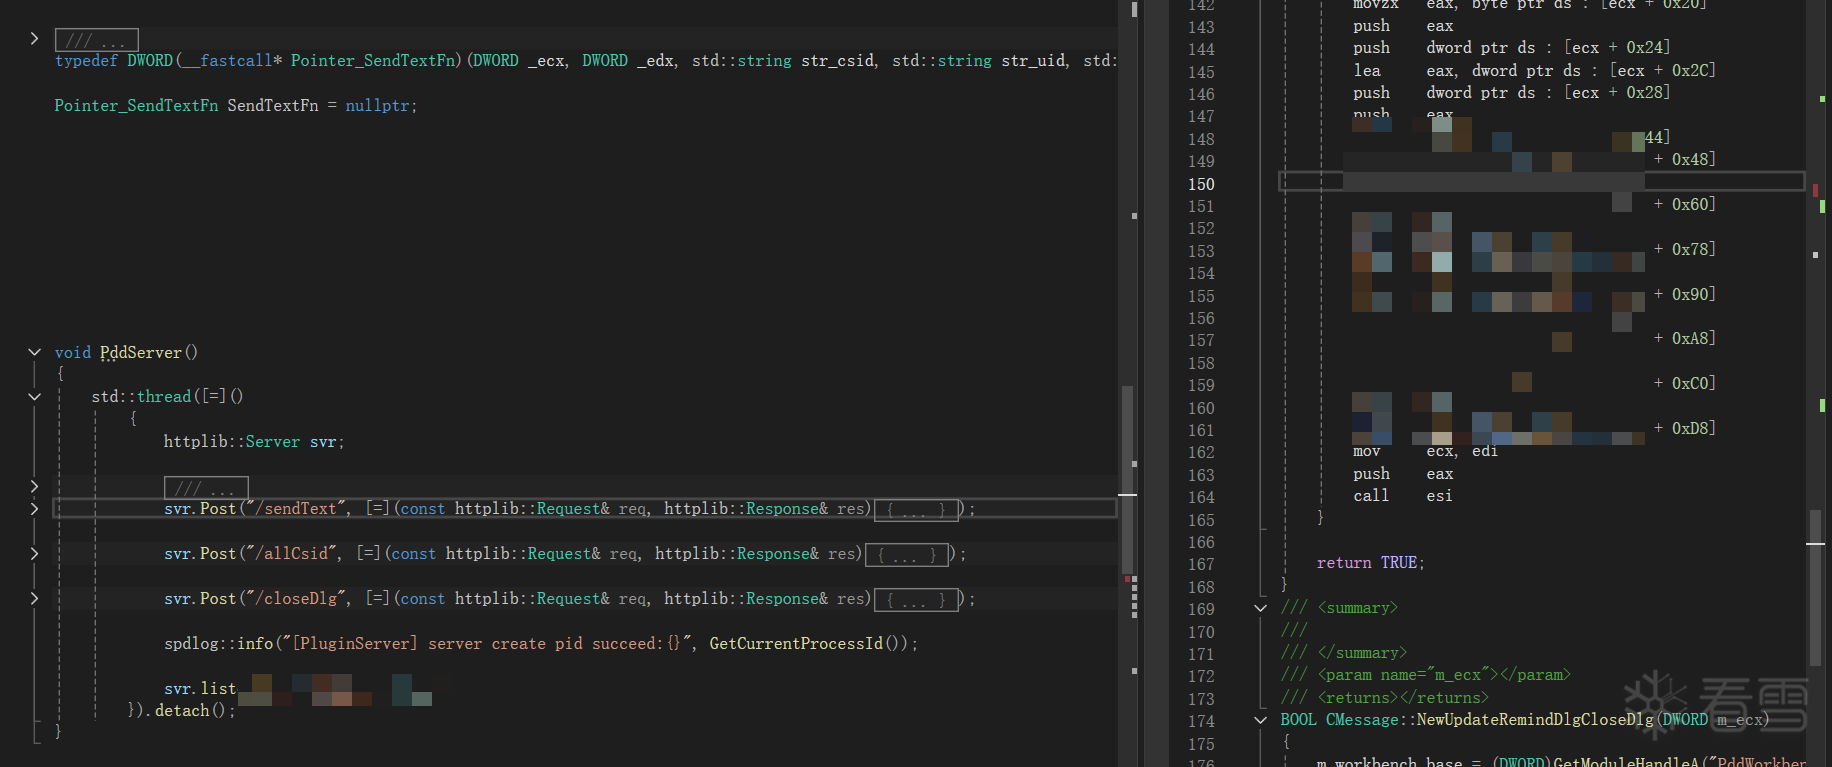
Task: Click the '{ ... }' placeholder on sendText line
Action: (916, 510)
